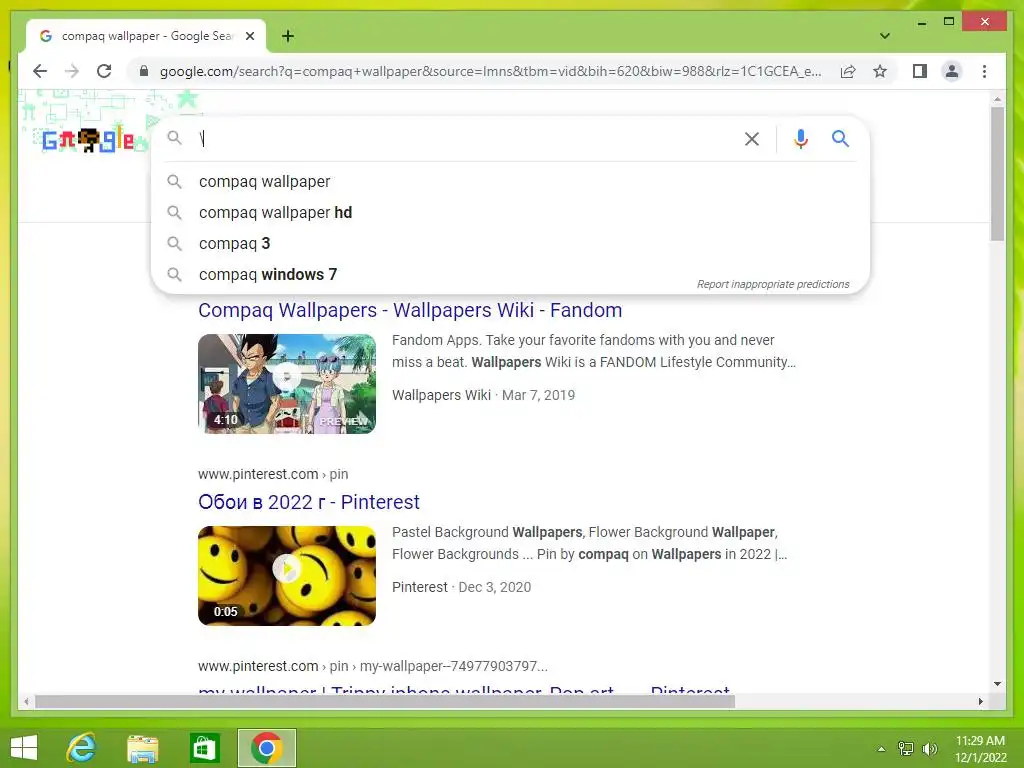Submit search with blue magnifier icon
The height and width of the screenshot is (768, 1024).
(x=840, y=138)
